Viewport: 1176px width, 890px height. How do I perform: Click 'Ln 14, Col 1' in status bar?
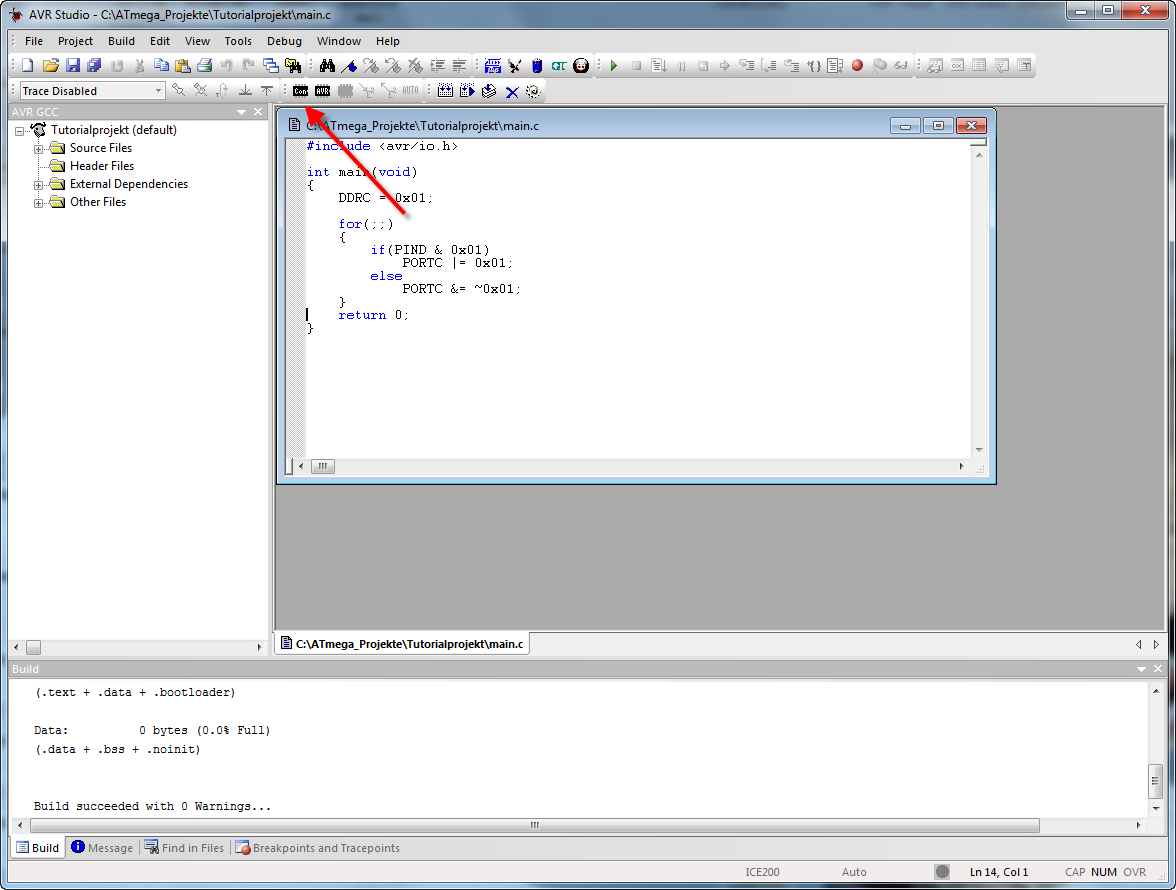click(998, 872)
